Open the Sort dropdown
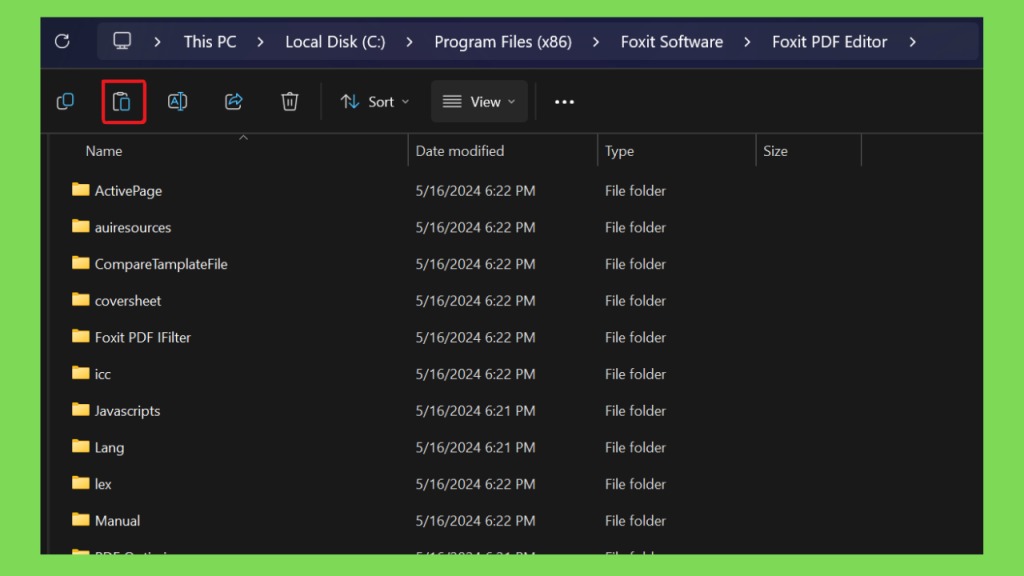 [x=375, y=102]
